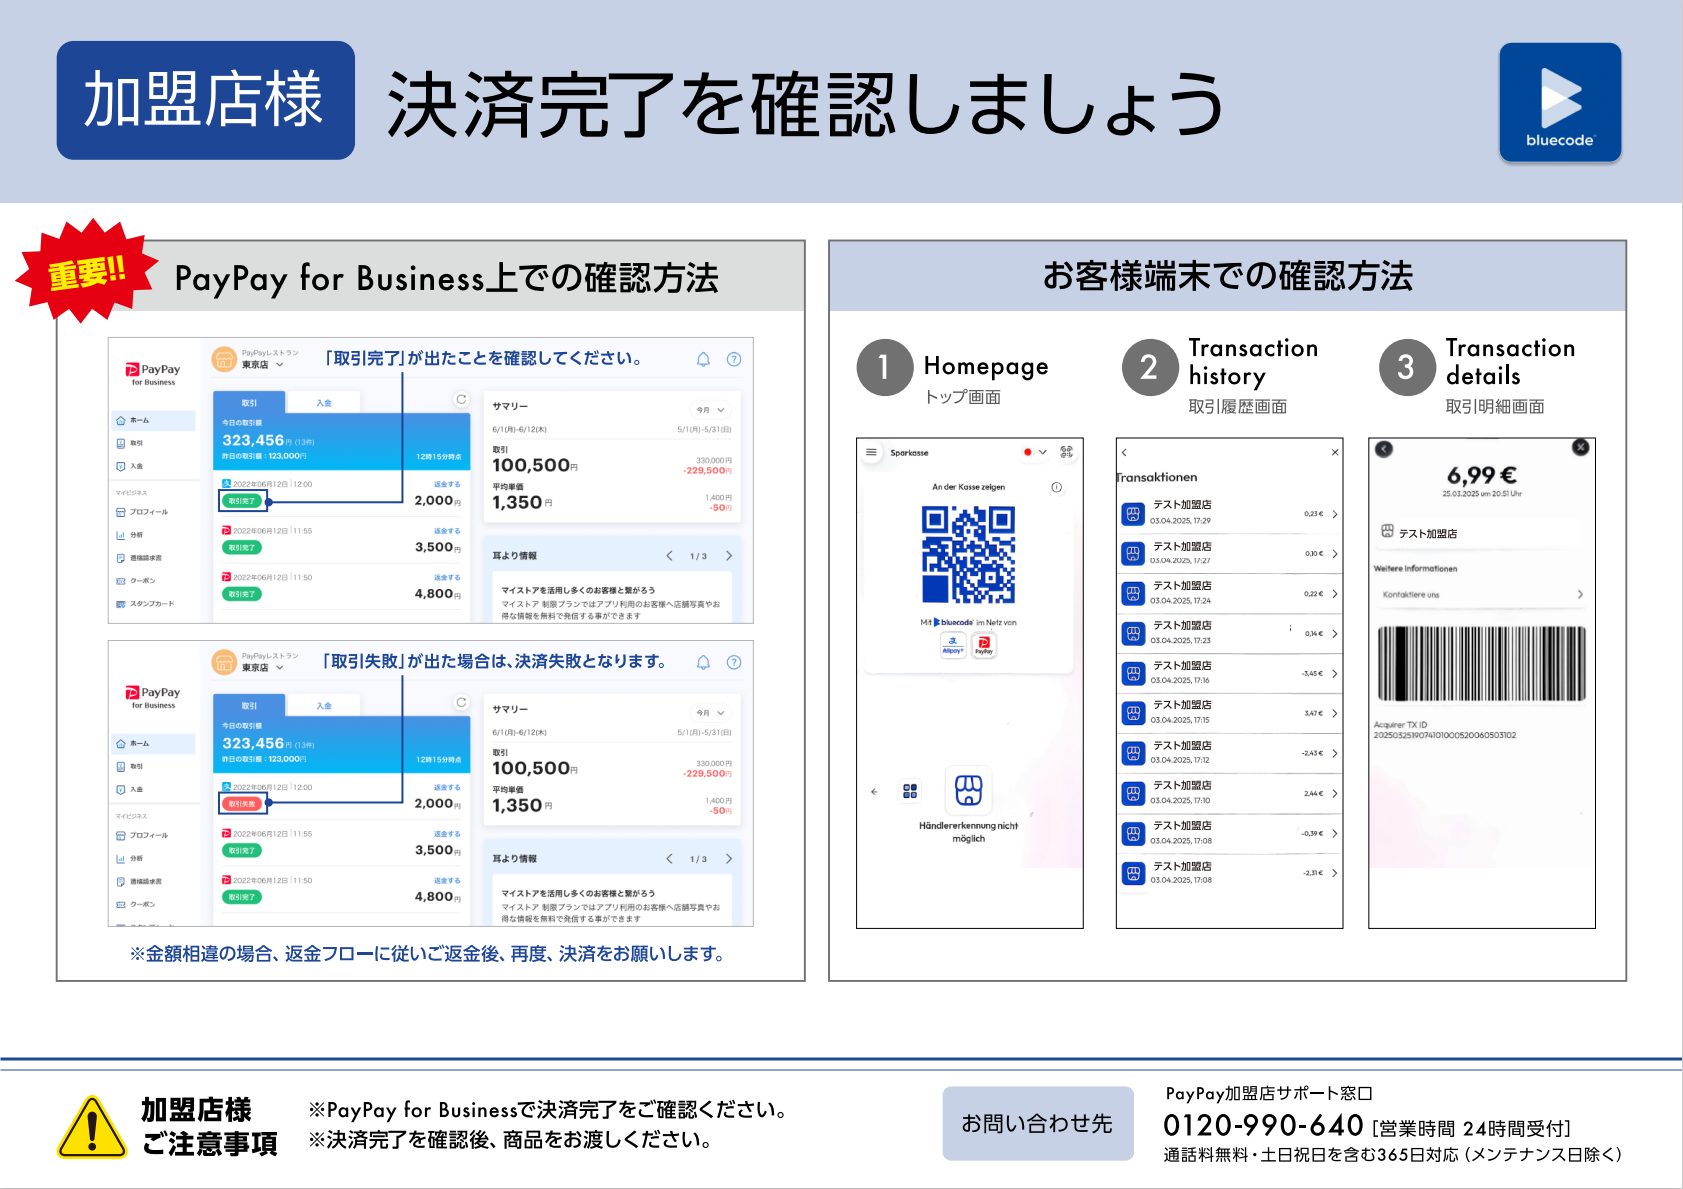Click the store avatar in the 取引完了 screenshot
The image size is (1683, 1189).
pos(224,358)
